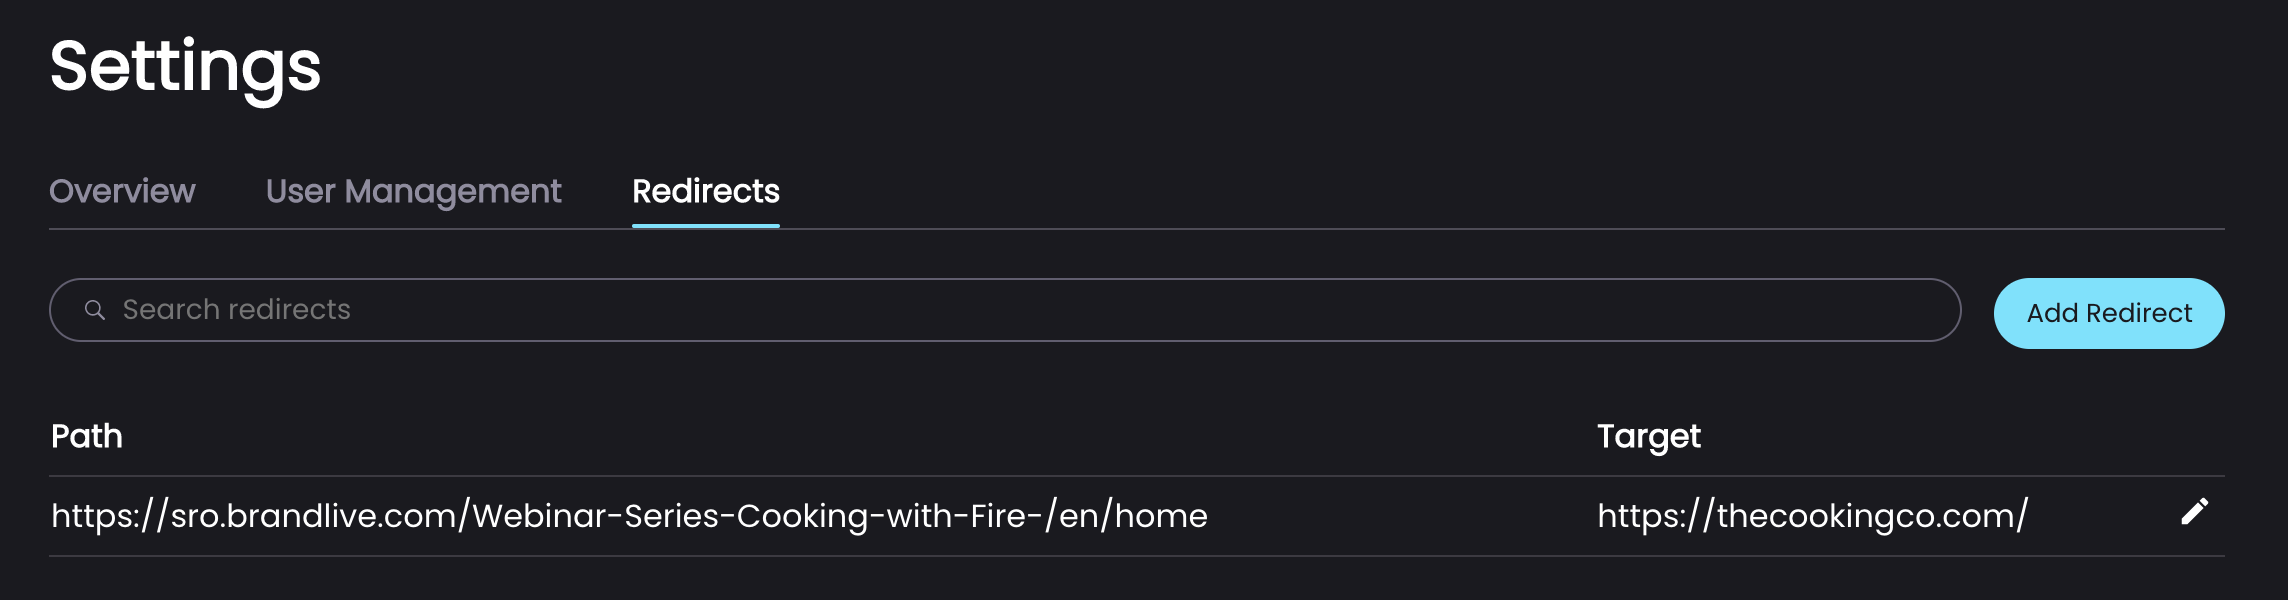Click the Settings page heading
Viewport: 2288px width, 600px height.
click(x=185, y=68)
